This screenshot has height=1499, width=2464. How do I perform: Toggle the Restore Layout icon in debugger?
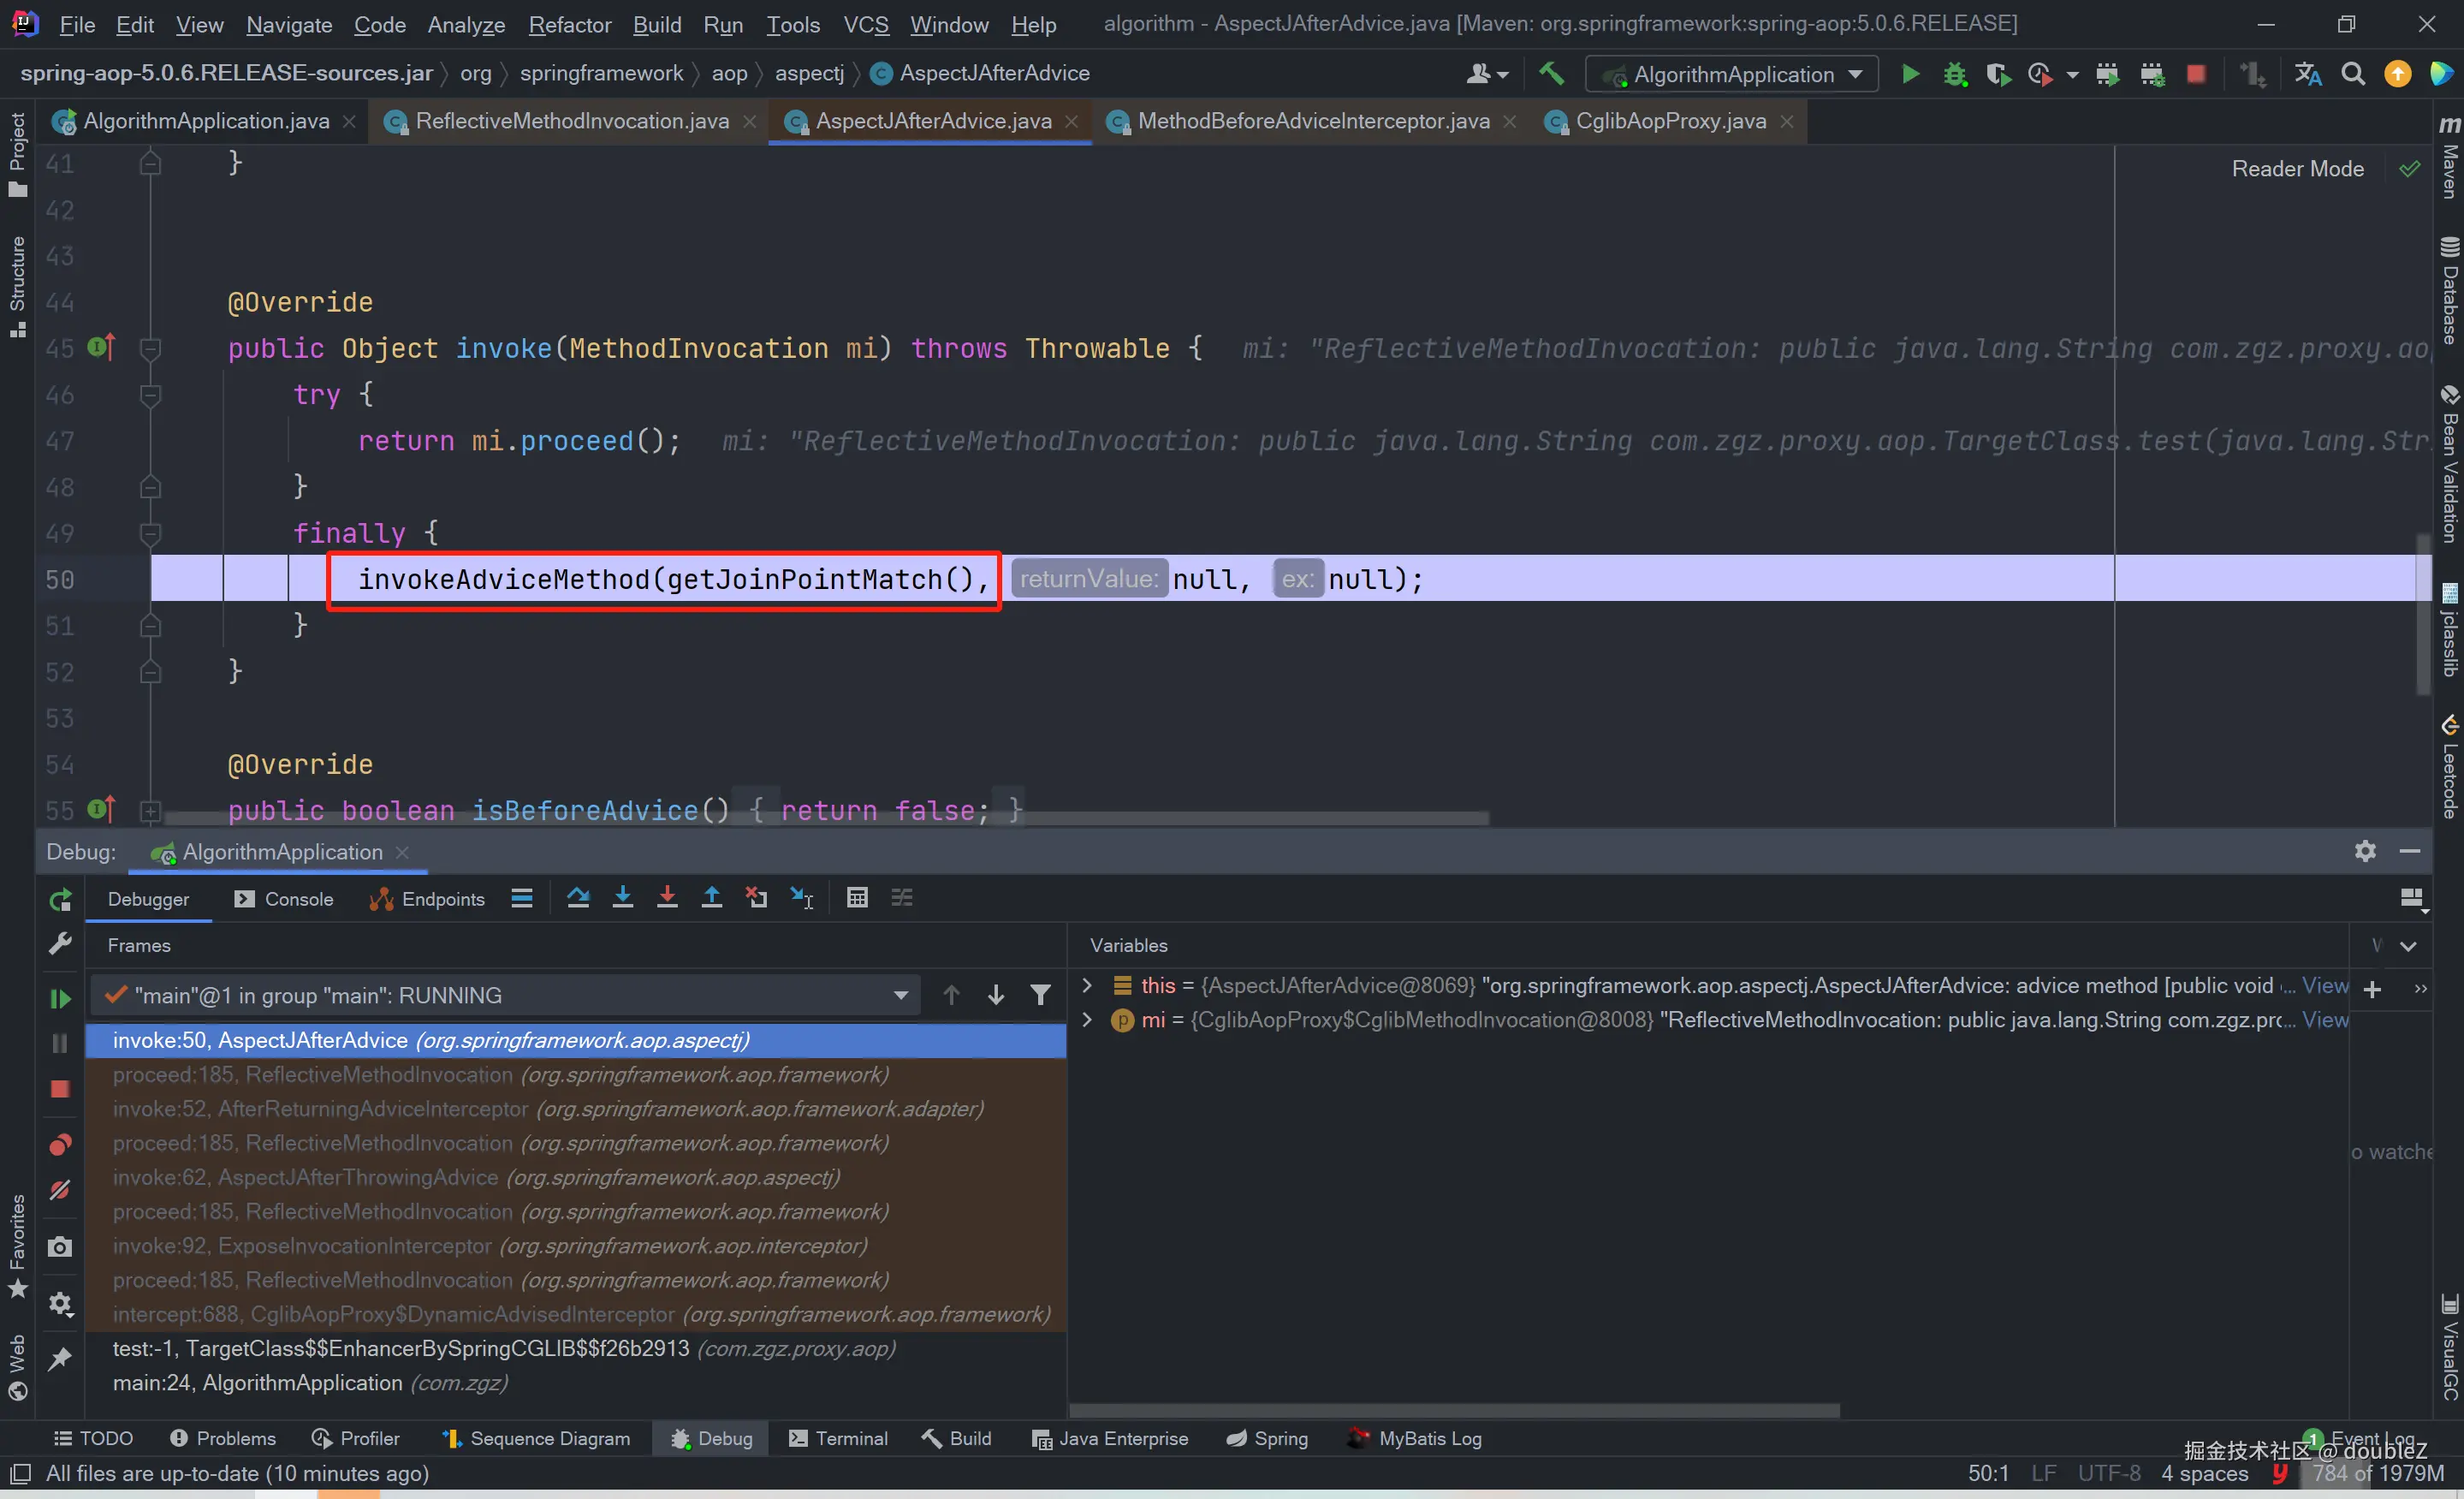tap(2413, 899)
